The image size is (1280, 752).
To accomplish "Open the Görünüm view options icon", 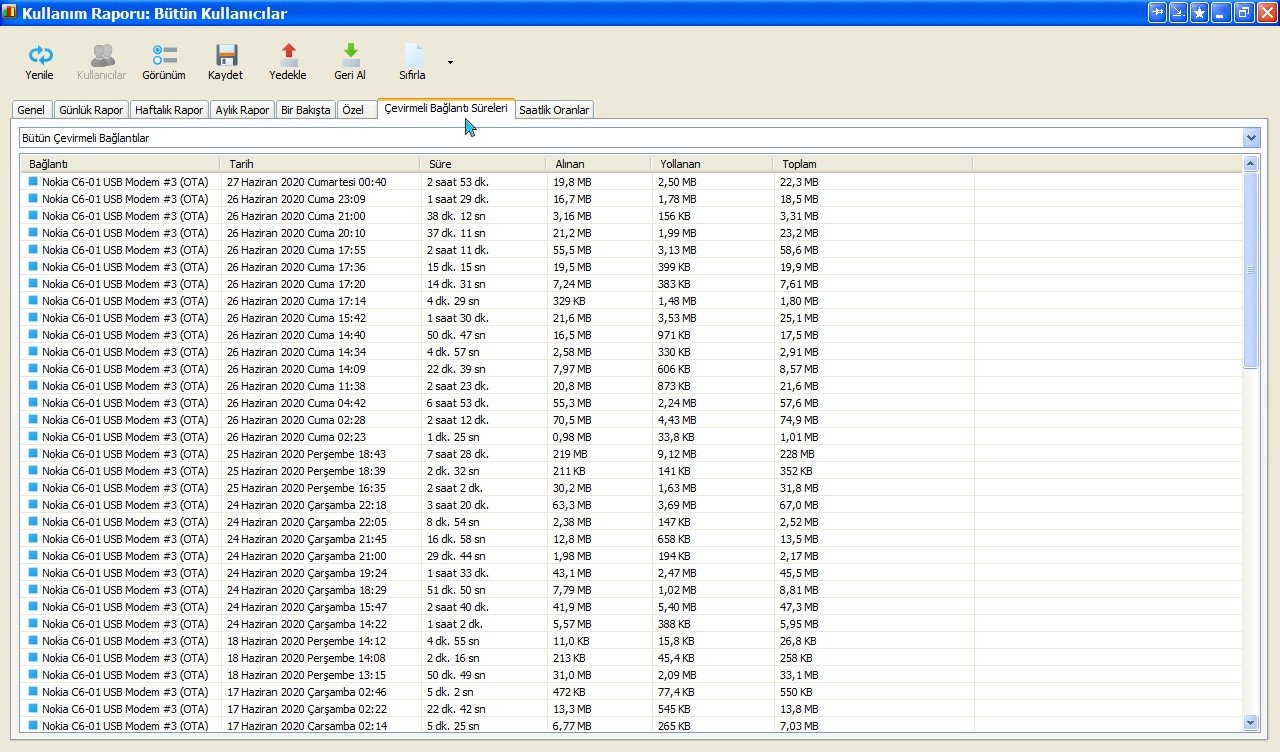I will pyautogui.click(x=164, y=55).
